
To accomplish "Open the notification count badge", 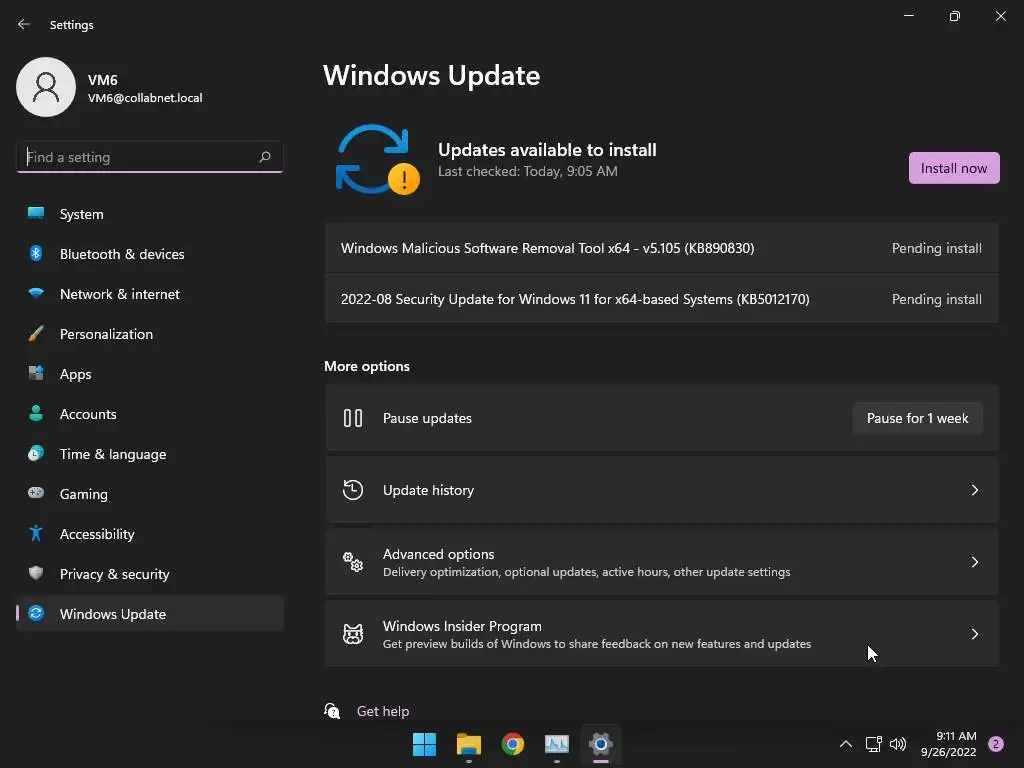I will pyautogui.click(x=996, y=744).
